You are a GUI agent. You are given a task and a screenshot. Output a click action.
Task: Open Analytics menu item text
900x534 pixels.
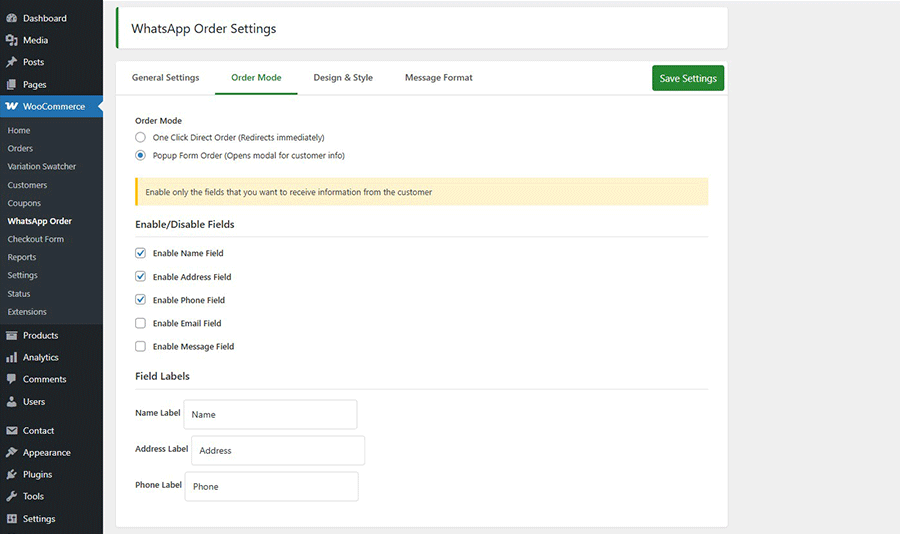click(41, 357)
